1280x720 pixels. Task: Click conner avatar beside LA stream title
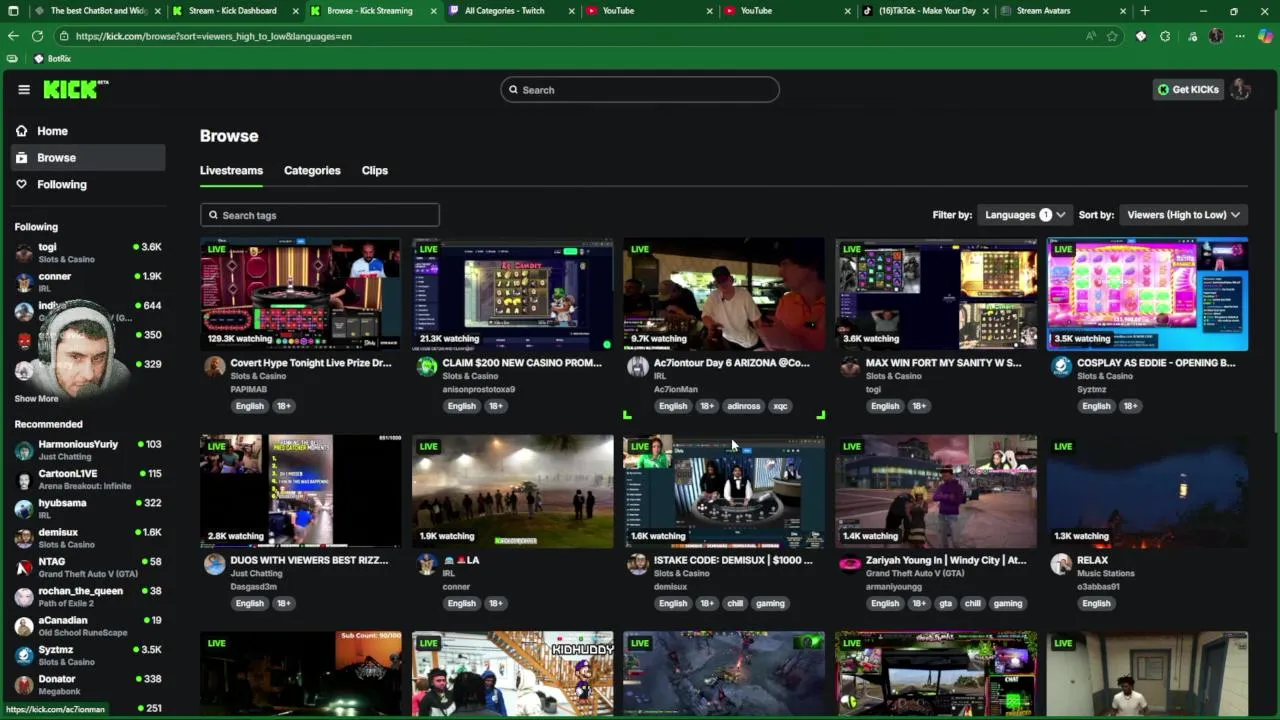pos(427,564)
